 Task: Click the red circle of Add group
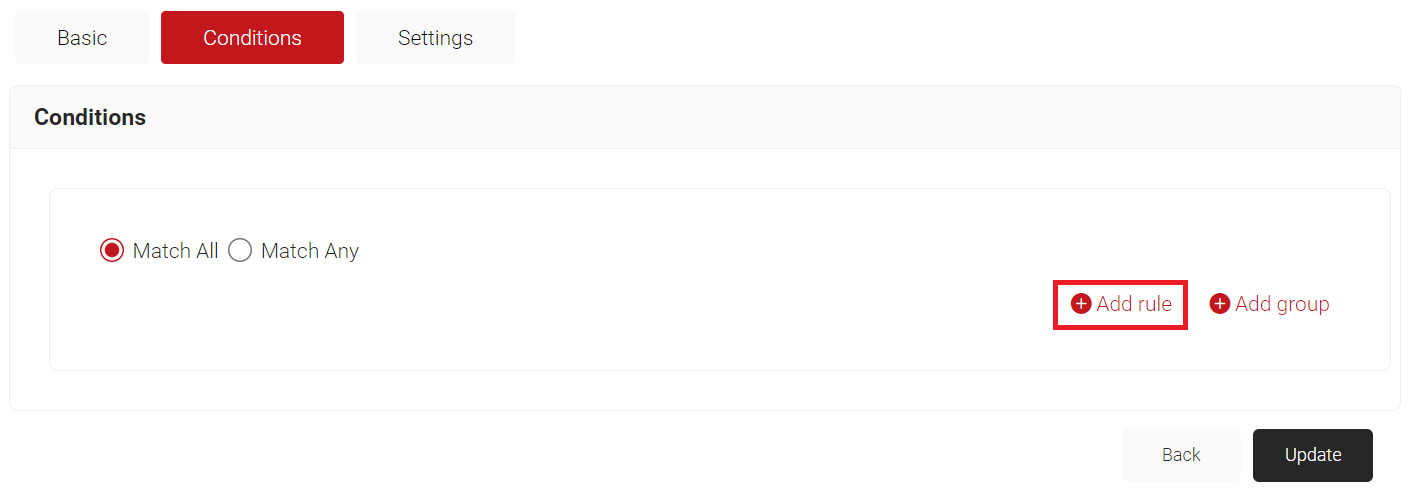pos(1220,304)
